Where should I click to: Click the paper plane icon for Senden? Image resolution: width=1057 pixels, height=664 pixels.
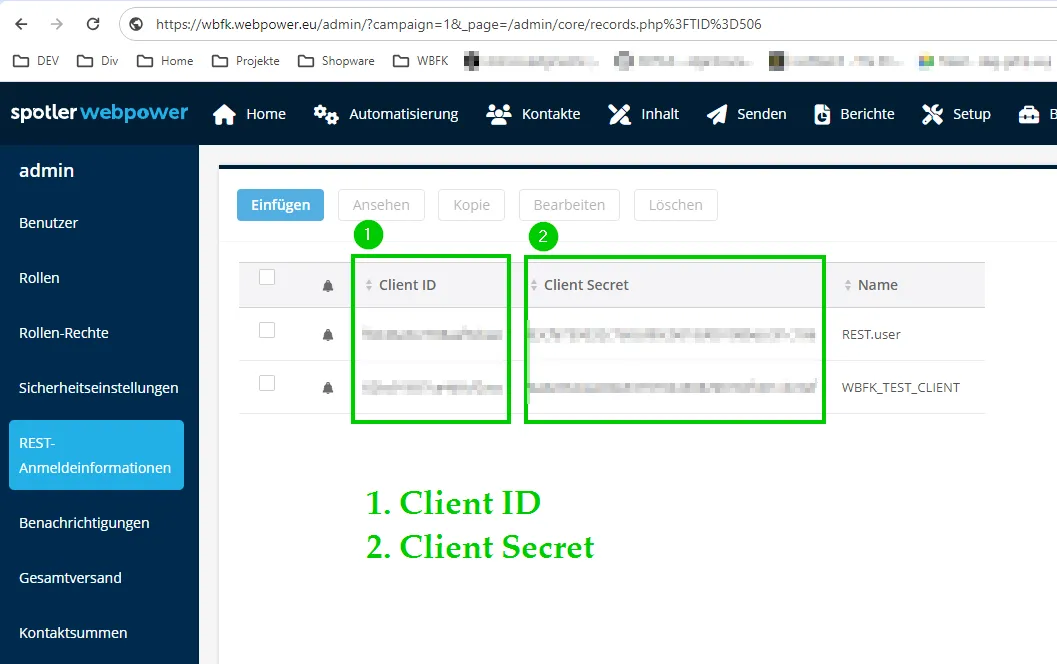[717, 115]
